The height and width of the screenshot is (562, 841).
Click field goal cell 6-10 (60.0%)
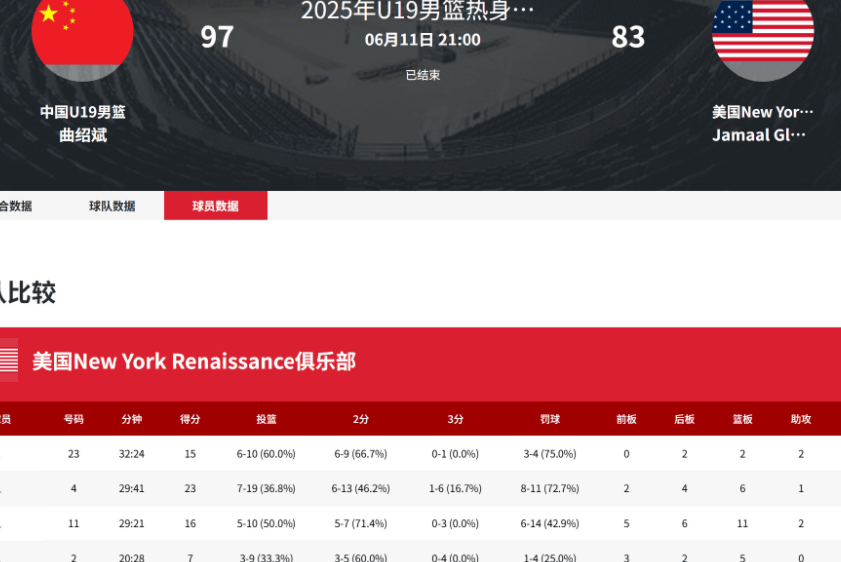click(x=266, y=454)
